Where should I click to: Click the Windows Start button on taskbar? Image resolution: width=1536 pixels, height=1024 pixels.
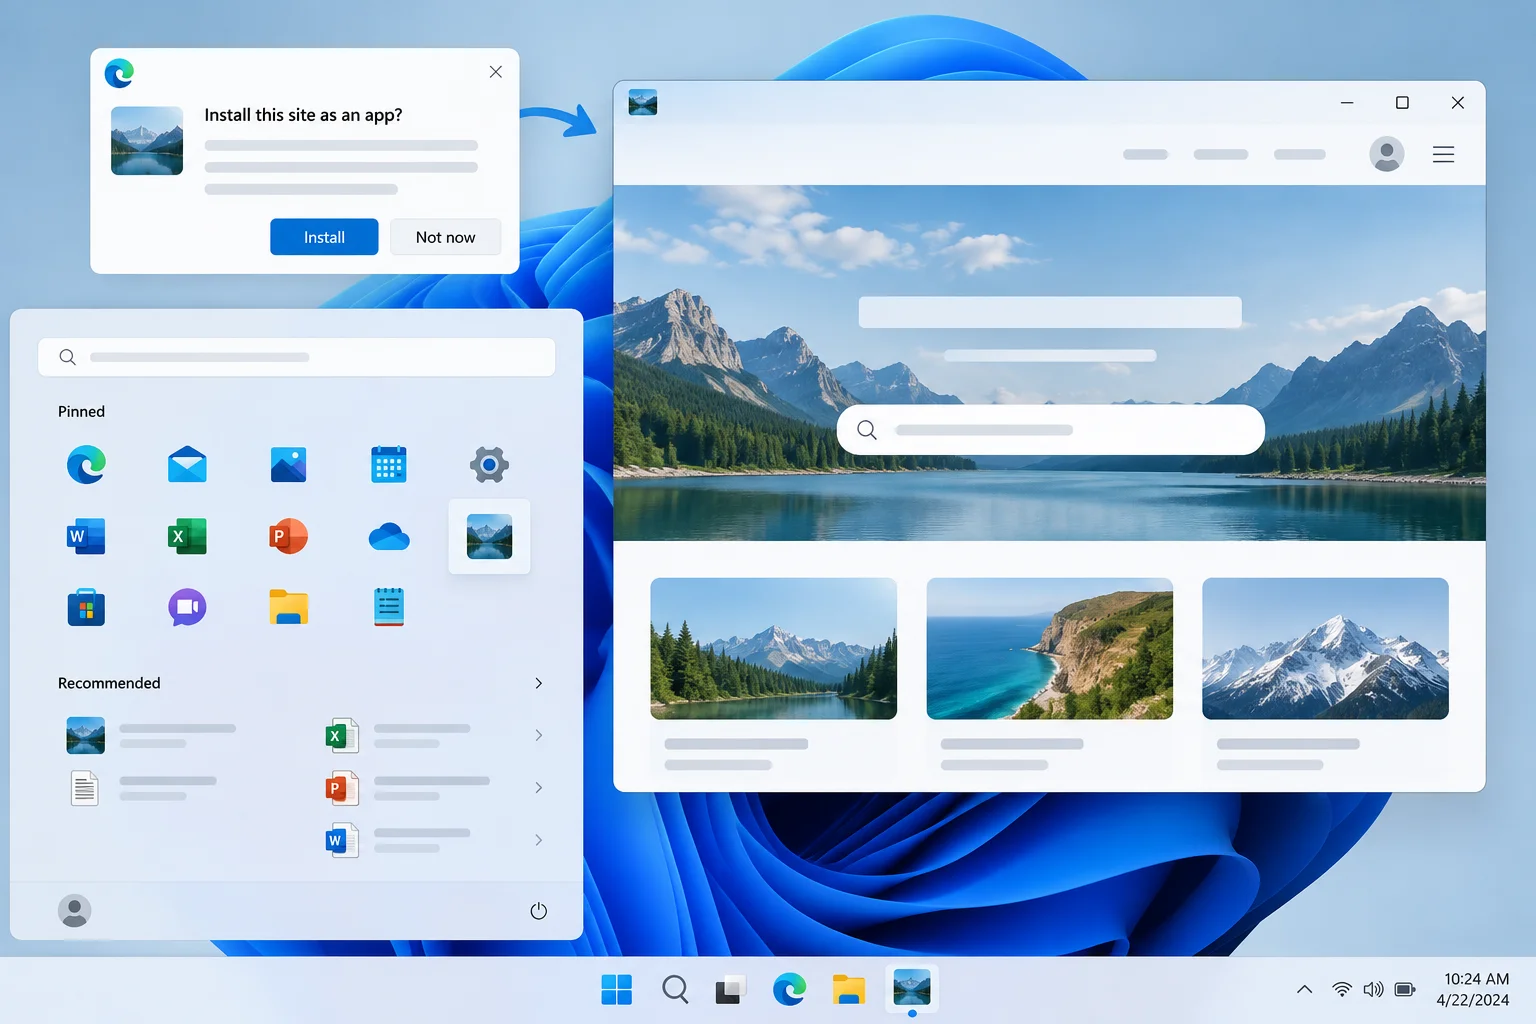(617, 990)
